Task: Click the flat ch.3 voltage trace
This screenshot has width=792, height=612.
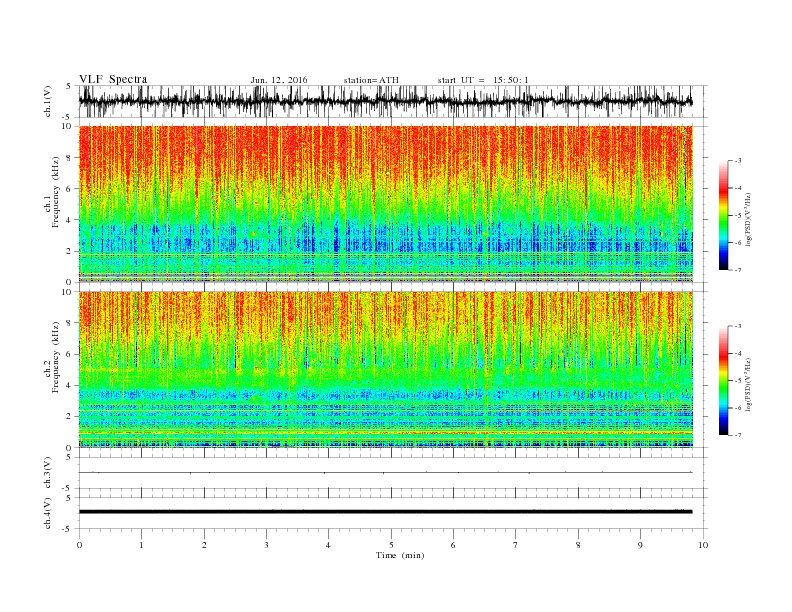Action: [386, 473]
